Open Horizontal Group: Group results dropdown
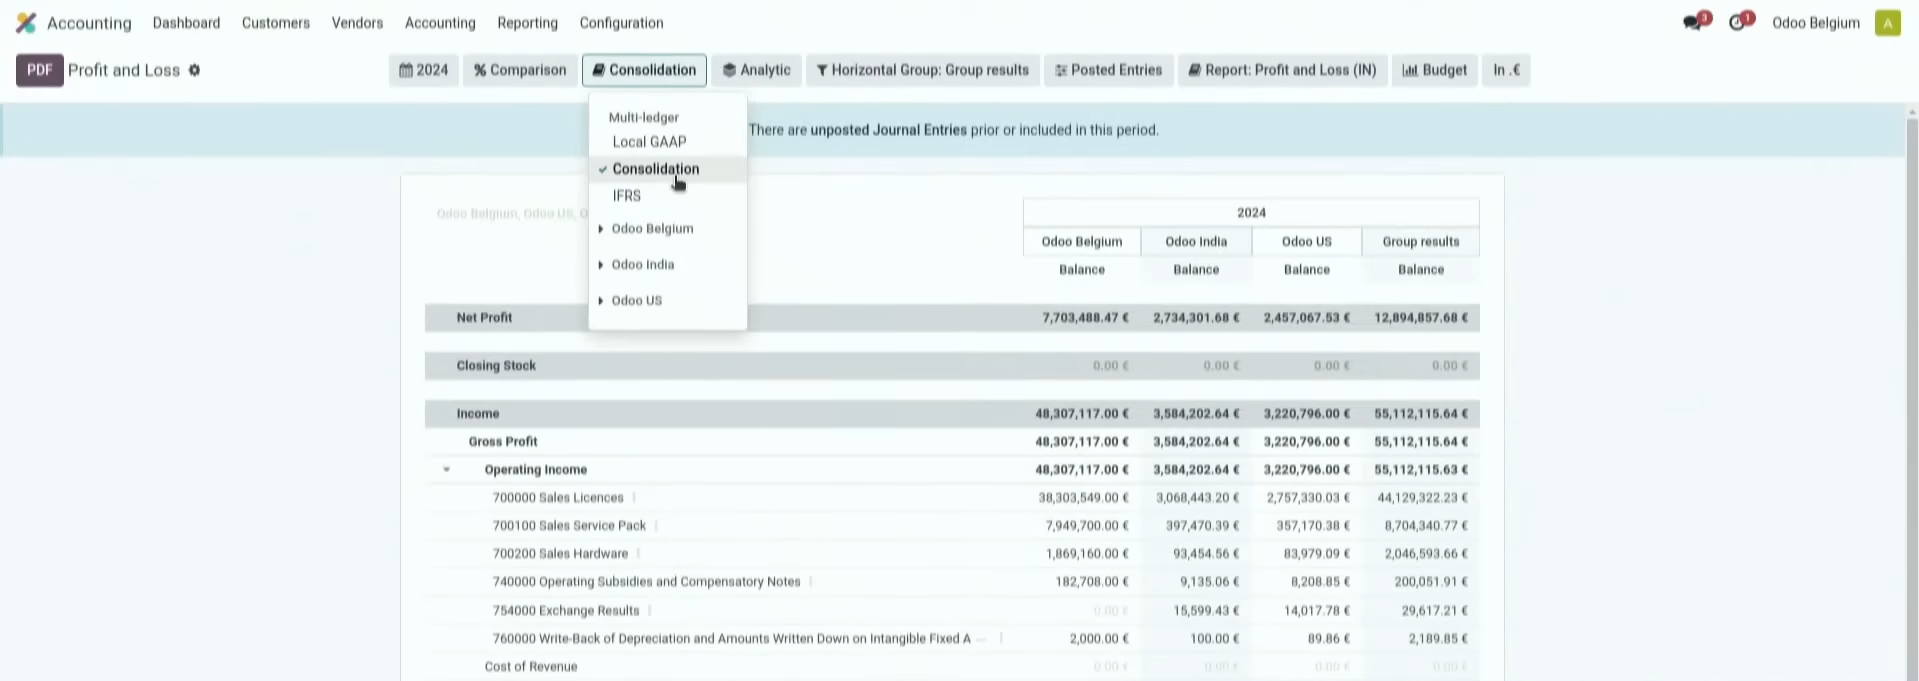The image size is (1919, 681). coord(923,70)
